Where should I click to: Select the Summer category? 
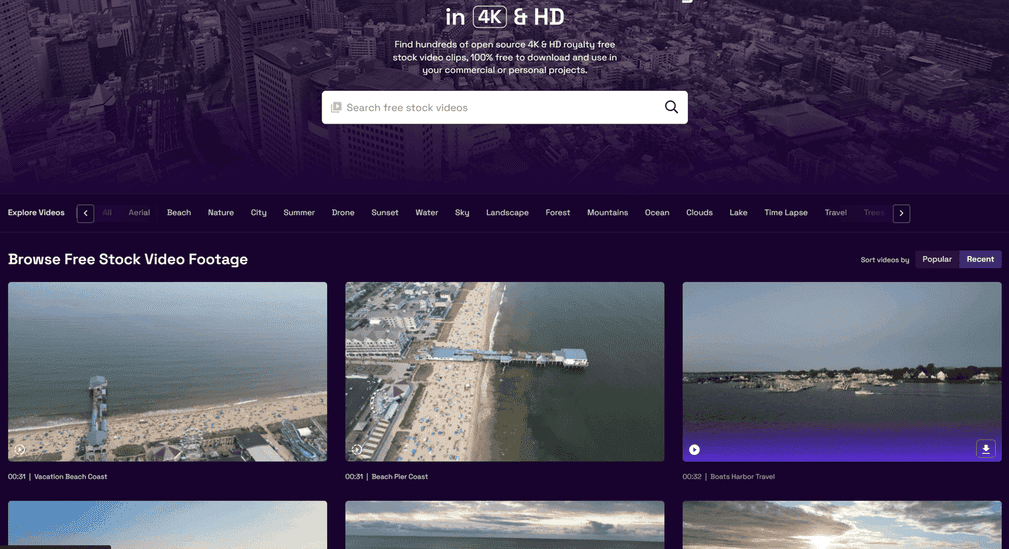299,212
